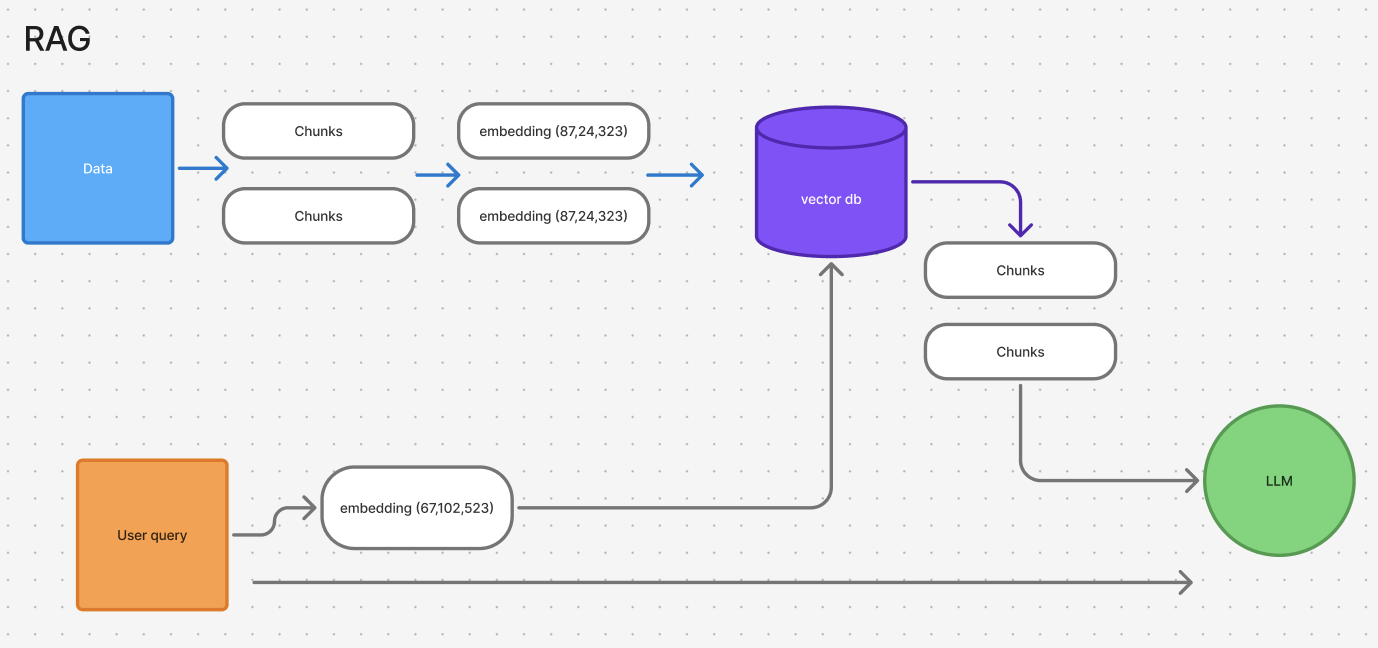The width and height of the screenshot is (1378, 648).
Task: Select the RAG title text
Action: click(57, 39)
